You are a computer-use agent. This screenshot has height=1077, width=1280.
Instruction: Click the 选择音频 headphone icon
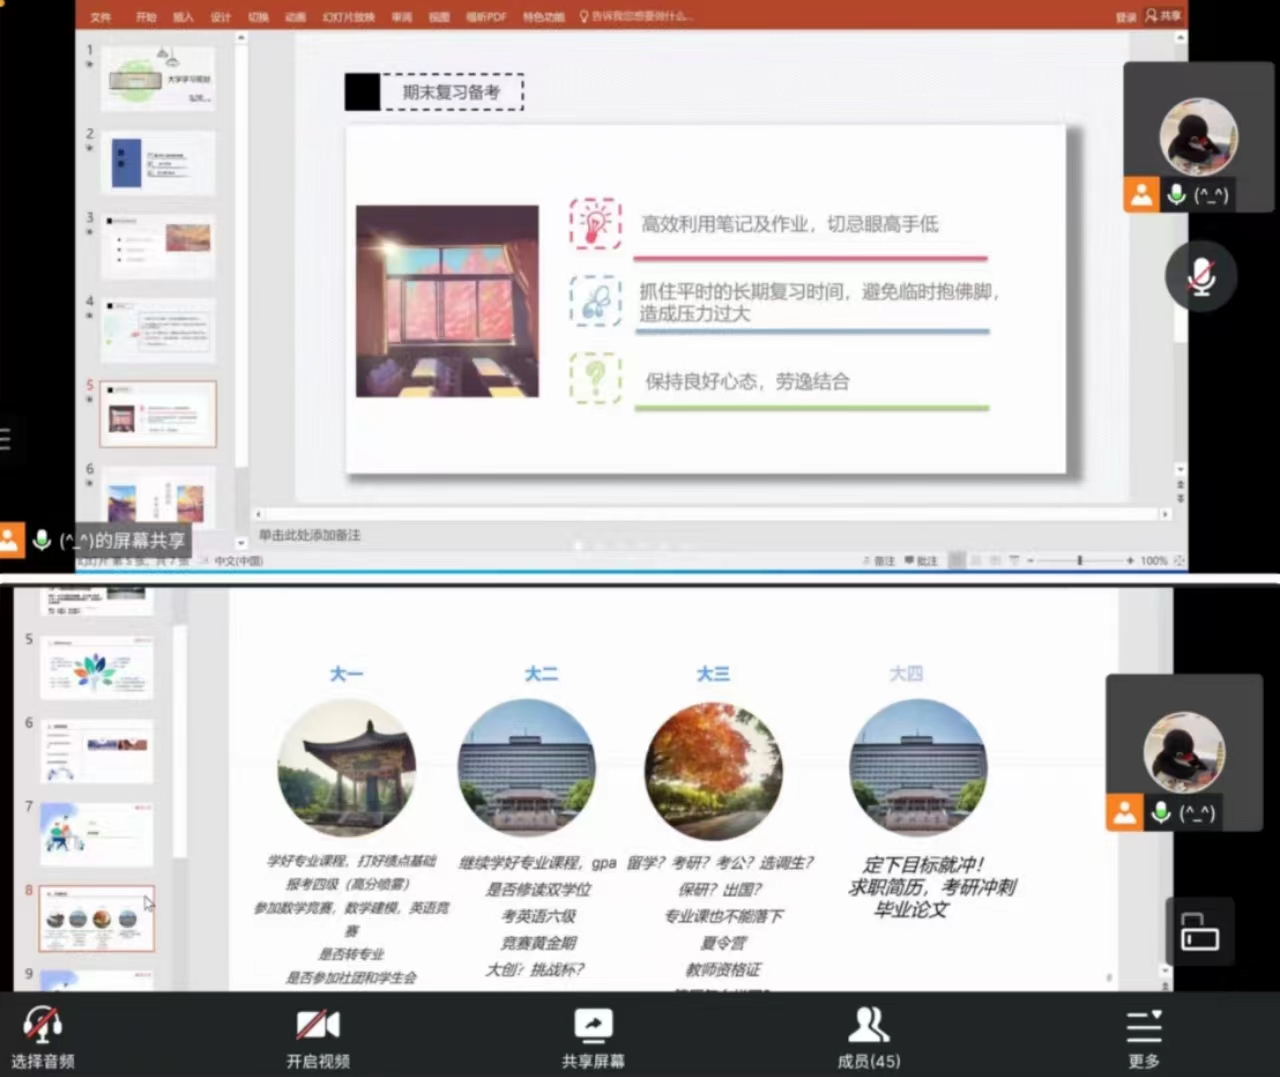click(42, 1025)
